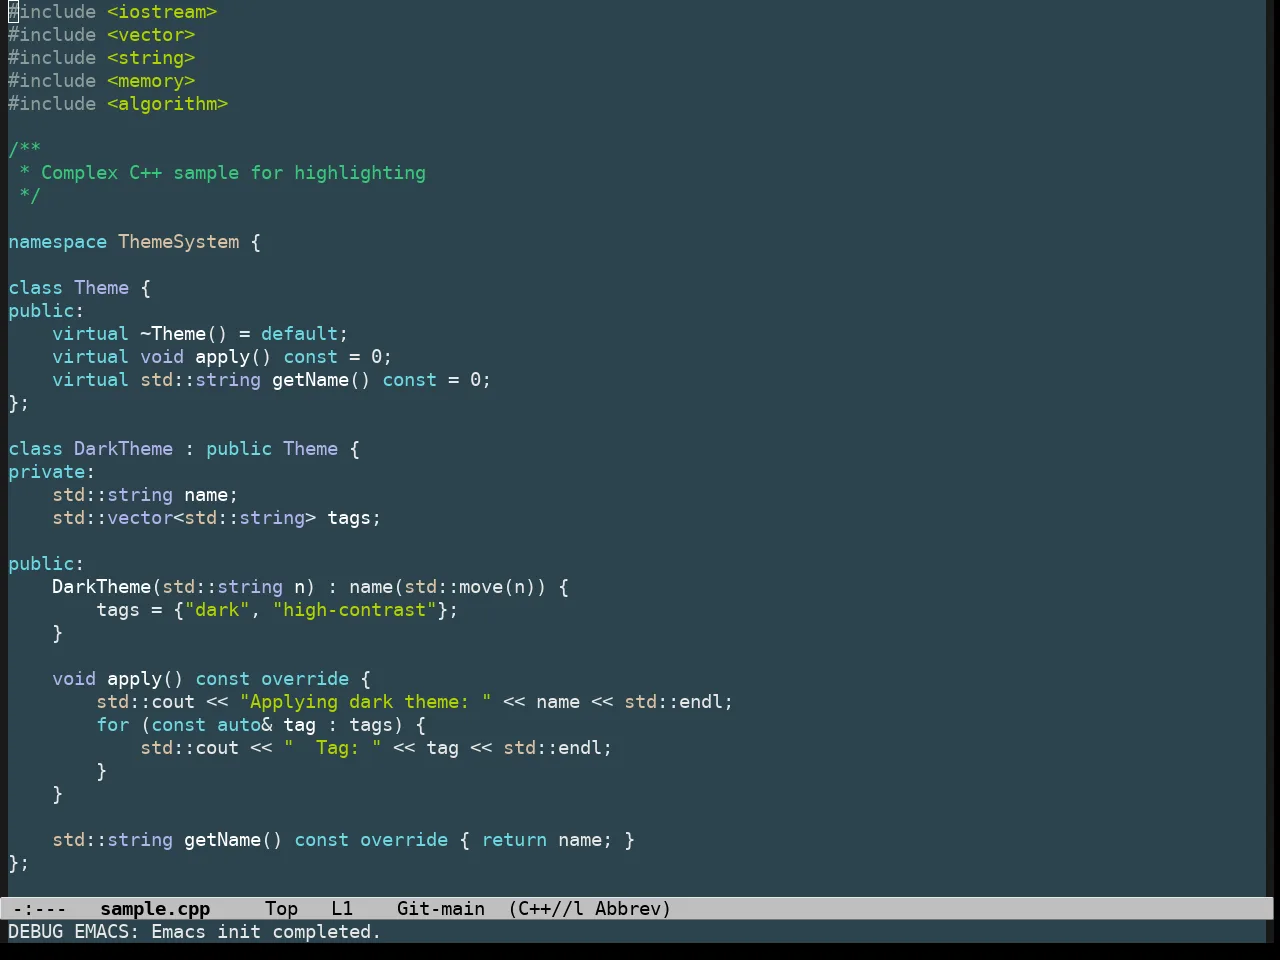
Task: Place cursor on '#include <iostream>' line
Action: pyautogui.click(x=113, y=12)
